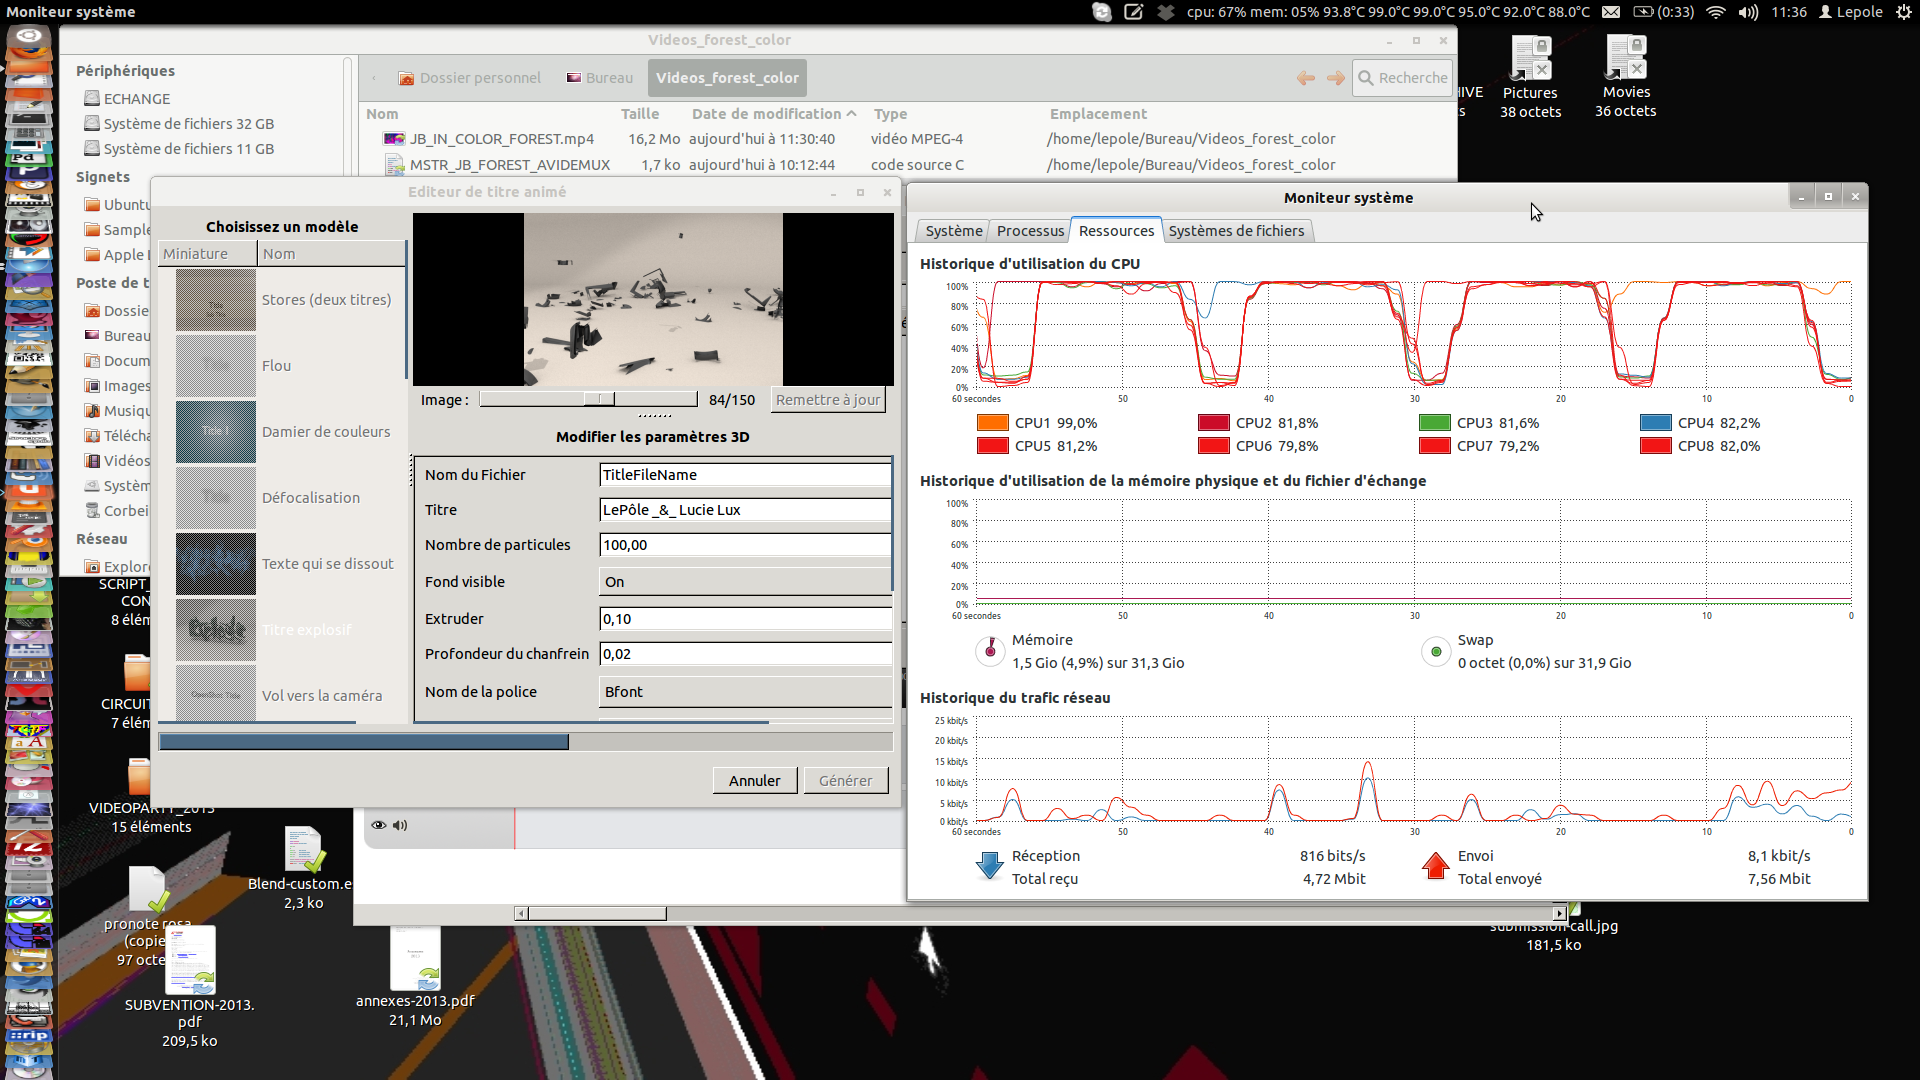Open the annexes-2013.pdf desktop file
This screenshot has height=1080, width=1920.
(415, 960)
